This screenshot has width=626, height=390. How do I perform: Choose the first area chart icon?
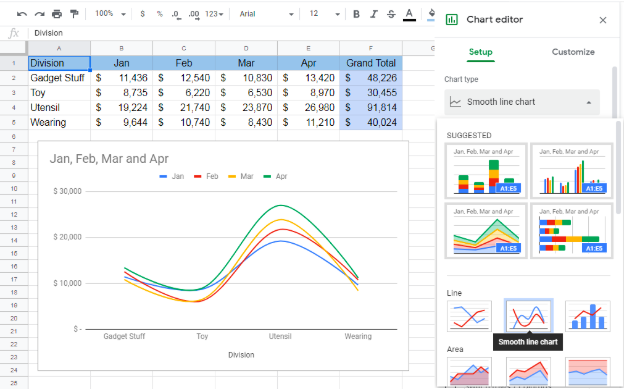(x=470, y=372)
